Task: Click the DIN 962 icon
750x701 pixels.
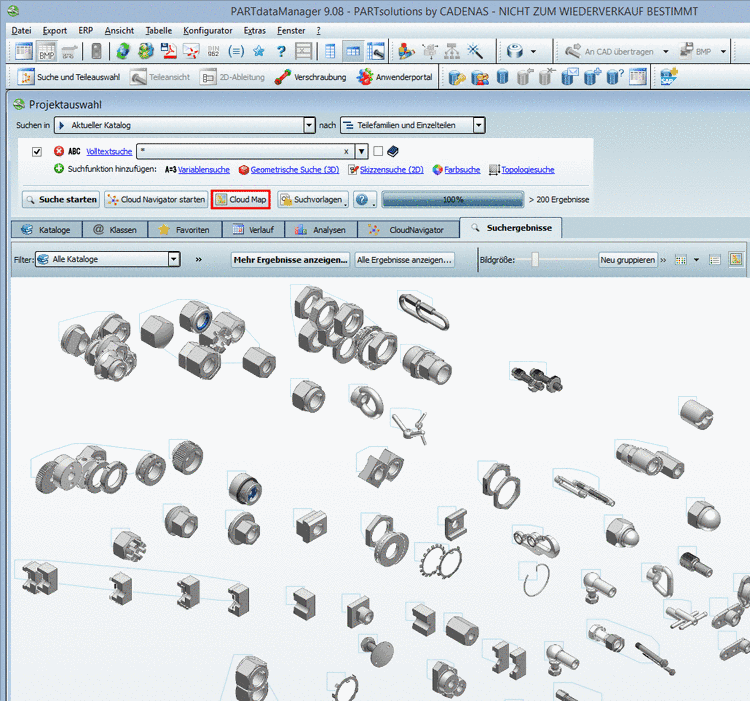Action: pos(213,51)
